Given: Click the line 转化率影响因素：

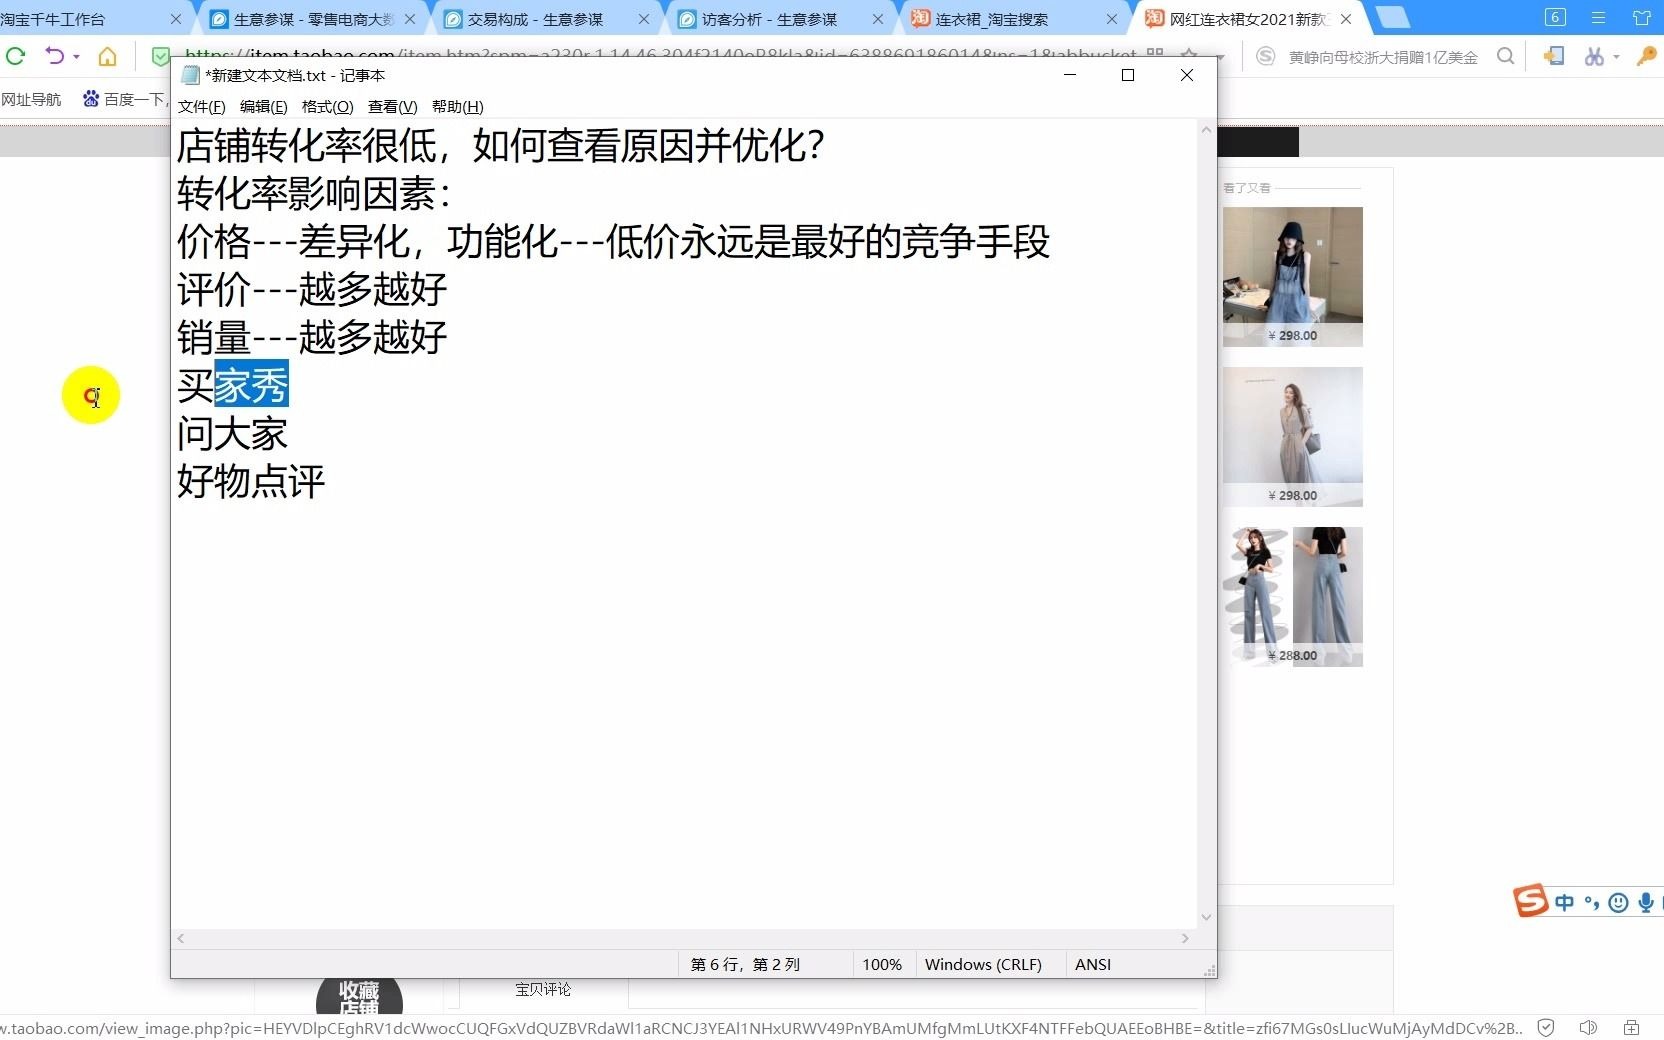Looking at the screenshot, I should tap(315, 193).
